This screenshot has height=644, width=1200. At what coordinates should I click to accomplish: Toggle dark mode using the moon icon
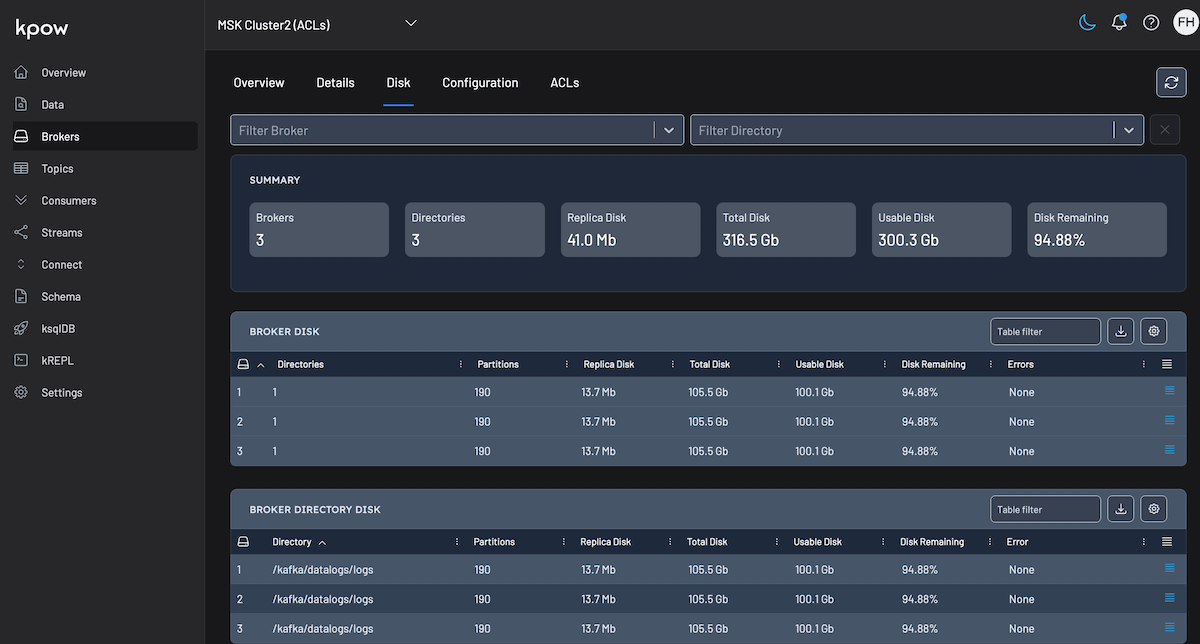click(1087, 21)
